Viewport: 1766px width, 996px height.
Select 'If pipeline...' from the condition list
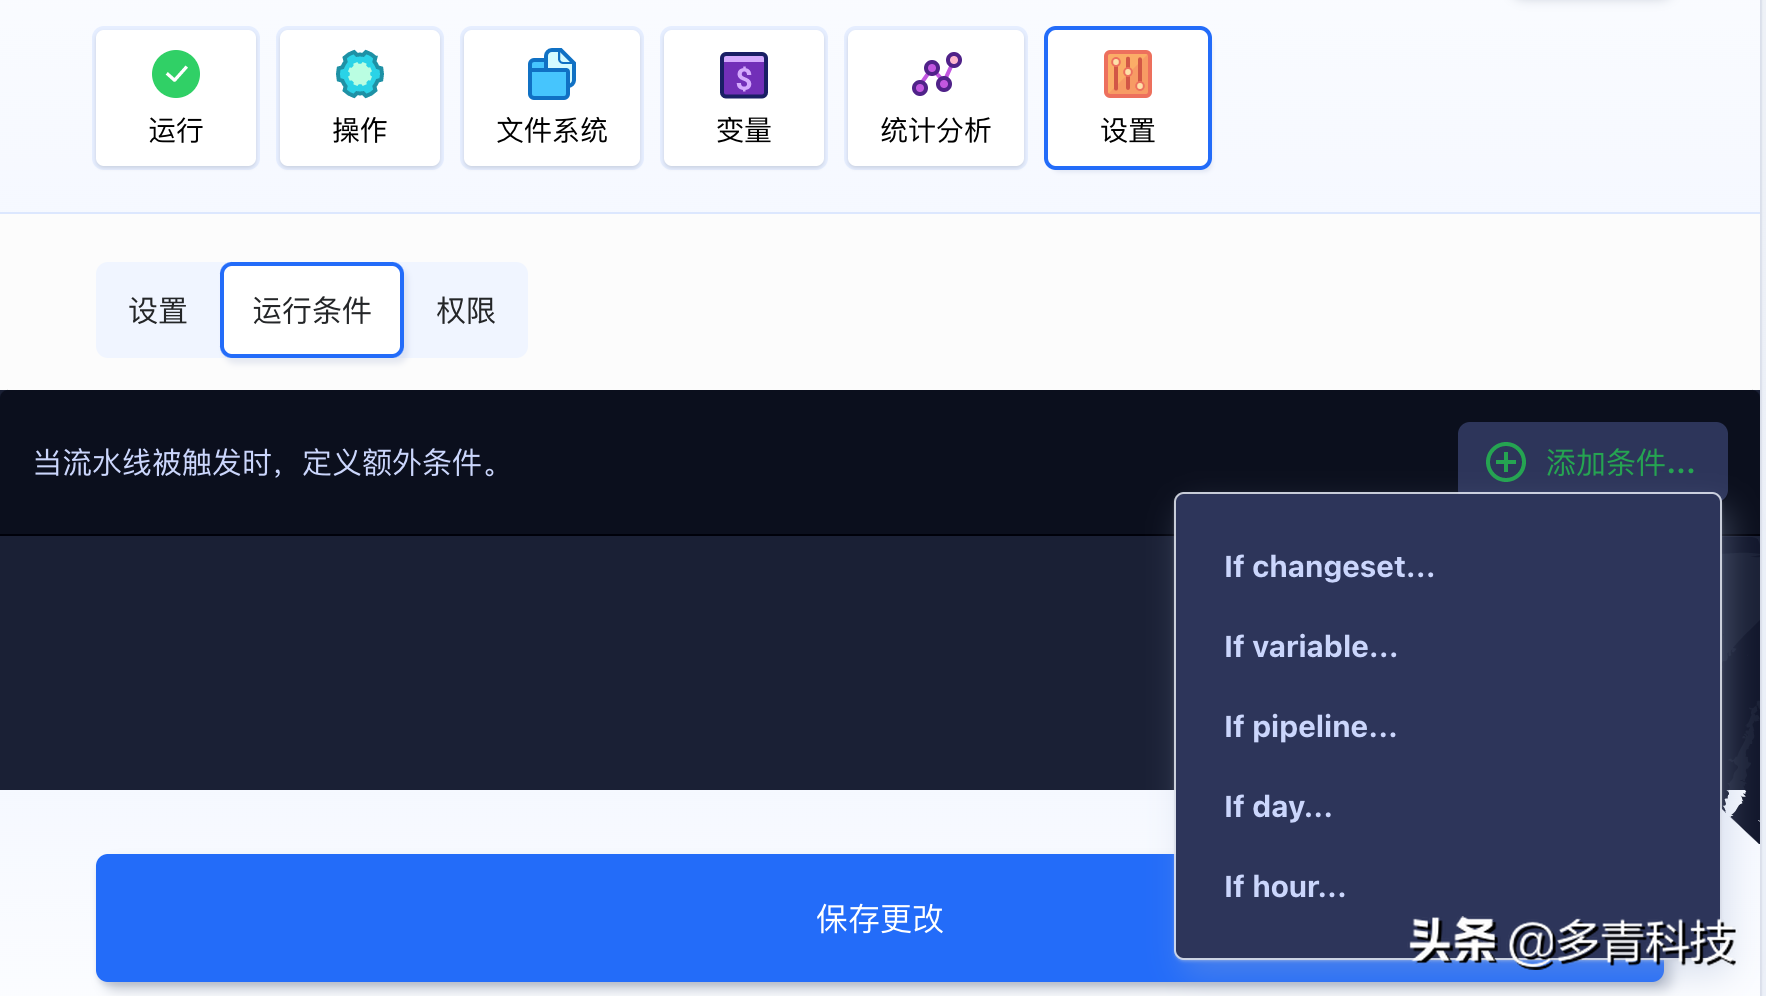point(1310,726)
